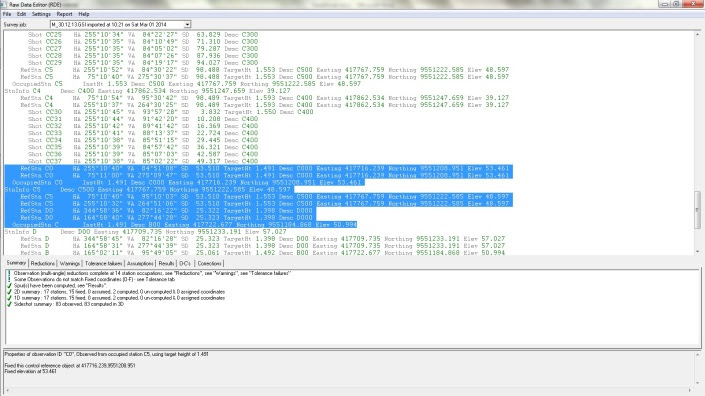Click the green check beside 'Spur(s) have been computed'
The height and width of the screenshot is (396, 705).
click(x=9, y=285)
